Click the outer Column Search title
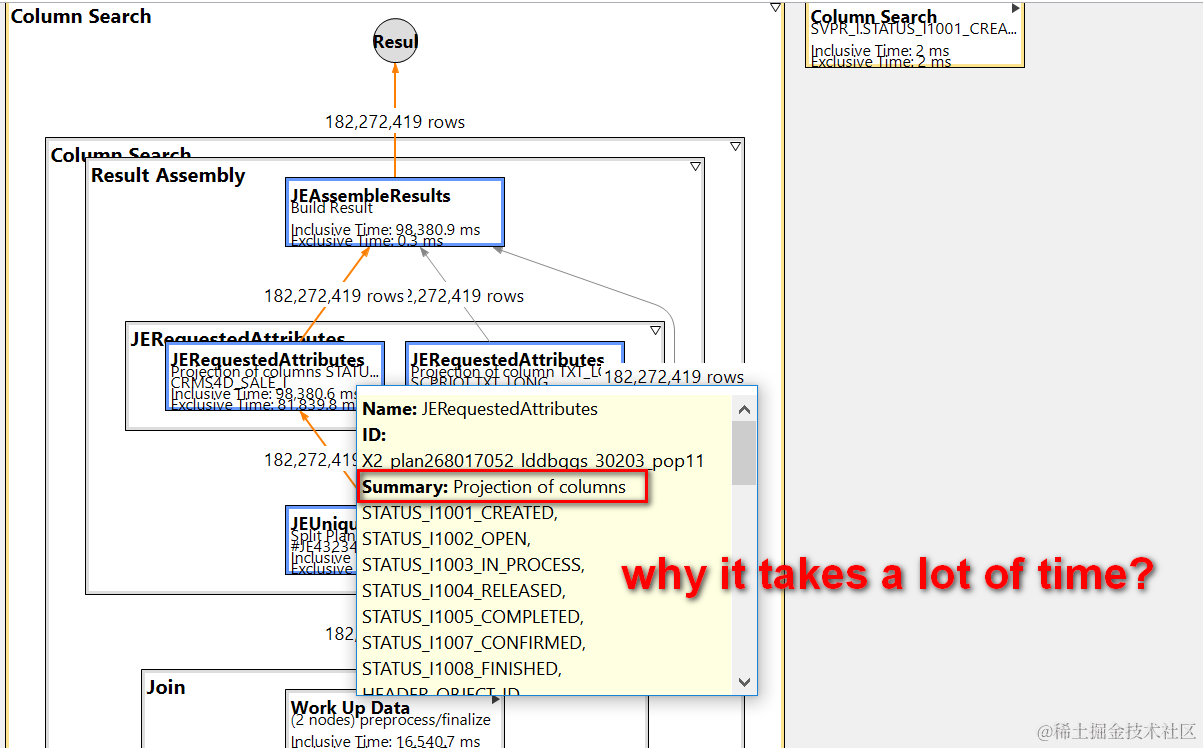 pyautogui.click(x=81, y=16)
